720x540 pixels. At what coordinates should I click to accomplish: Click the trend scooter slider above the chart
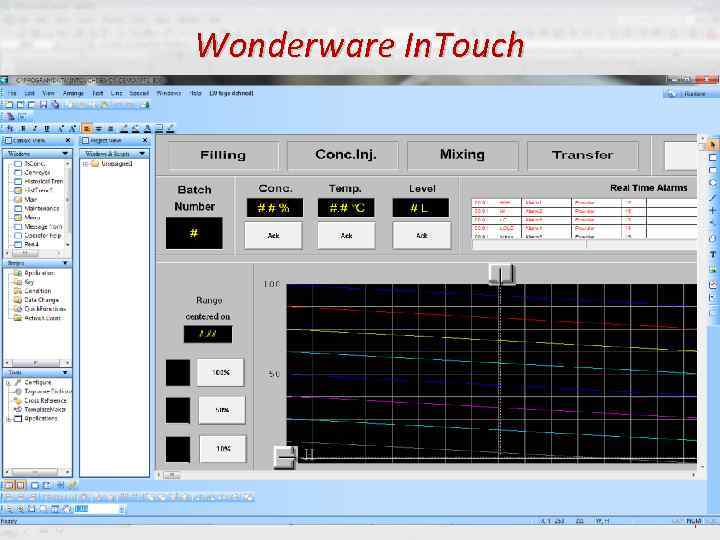click(501, 274)
